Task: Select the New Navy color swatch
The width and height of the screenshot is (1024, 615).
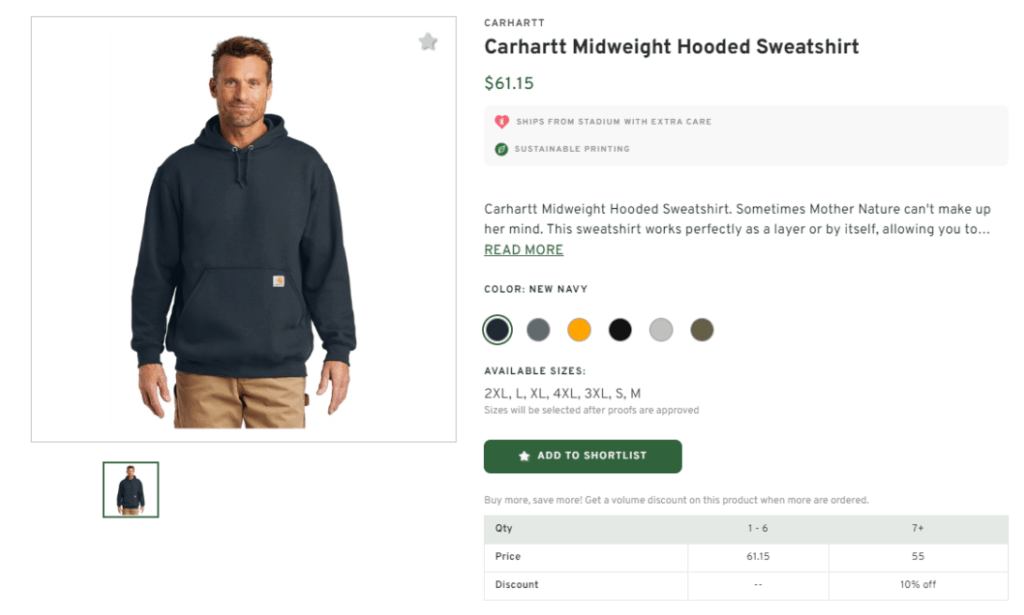Action: tap(499, 329)
